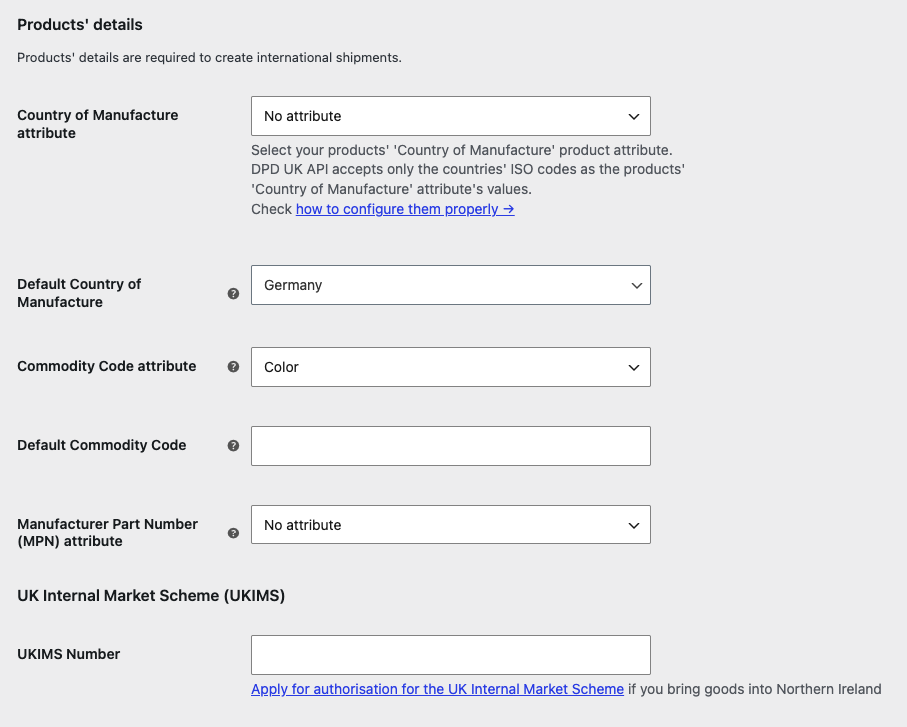Open the dropdown currently set to Color

[451, 367]
